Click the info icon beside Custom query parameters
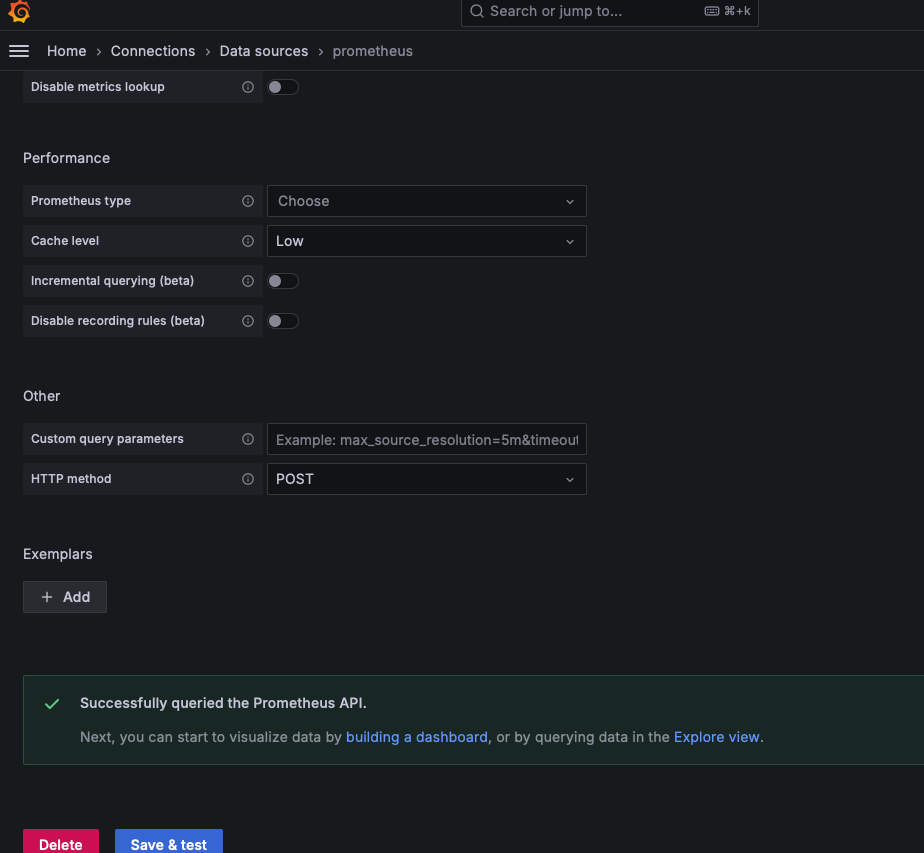924x853 pixels. (x=247, y=439)
